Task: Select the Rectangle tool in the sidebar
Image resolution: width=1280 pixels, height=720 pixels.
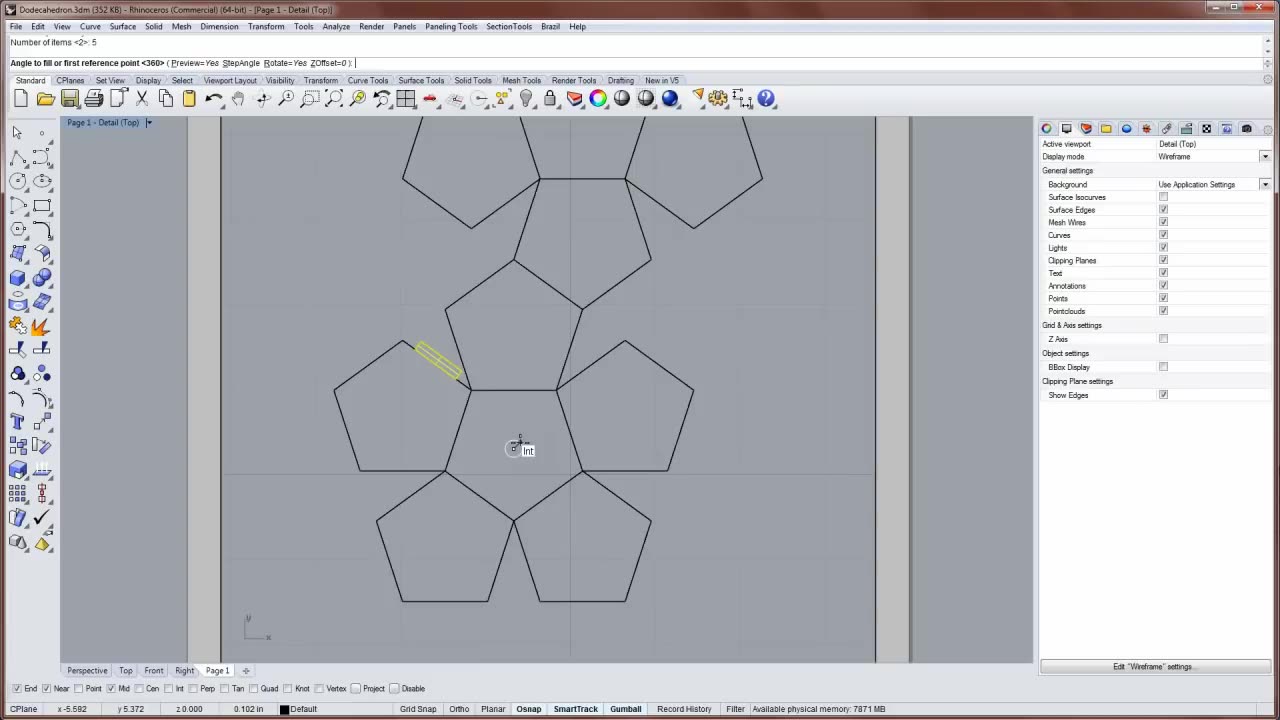Action: [41, 205]
